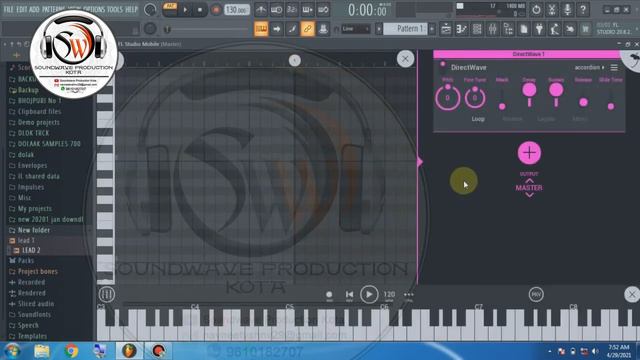The height and width of the screenshot is (360, 640).
Task: Close the piano roll with round X button
Action: [x=405, y=59]
